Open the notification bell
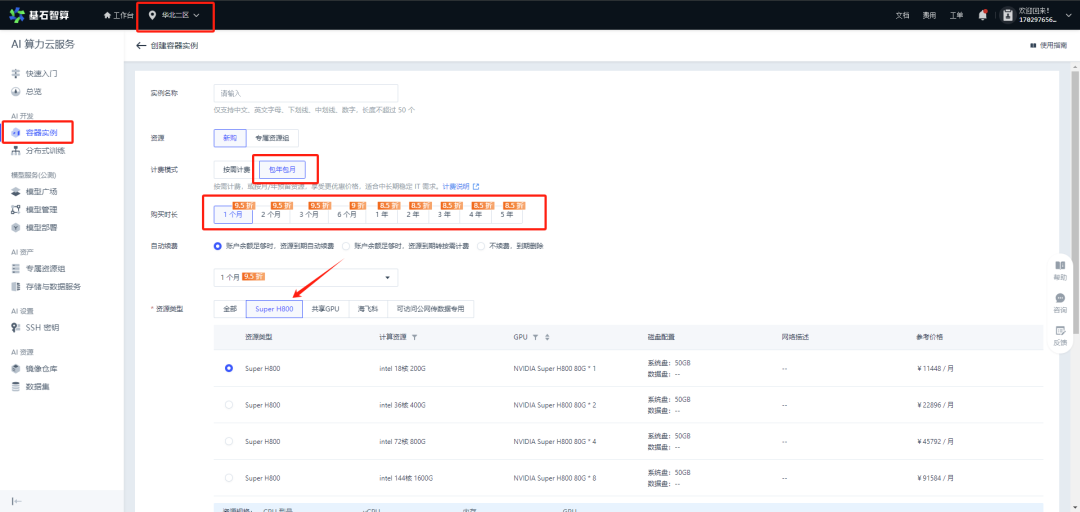 click(x=982, y=15)
